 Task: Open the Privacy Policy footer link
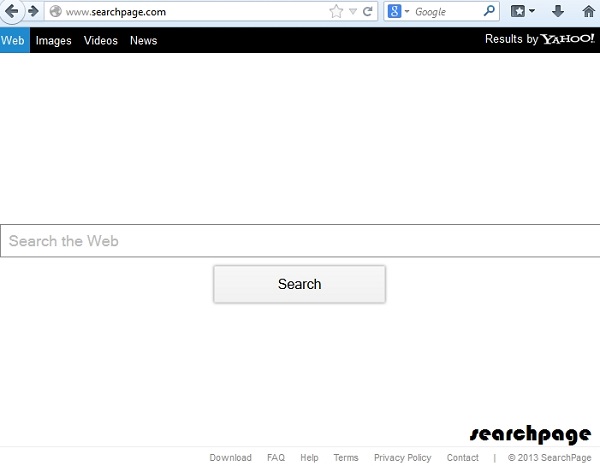point(402,458)
